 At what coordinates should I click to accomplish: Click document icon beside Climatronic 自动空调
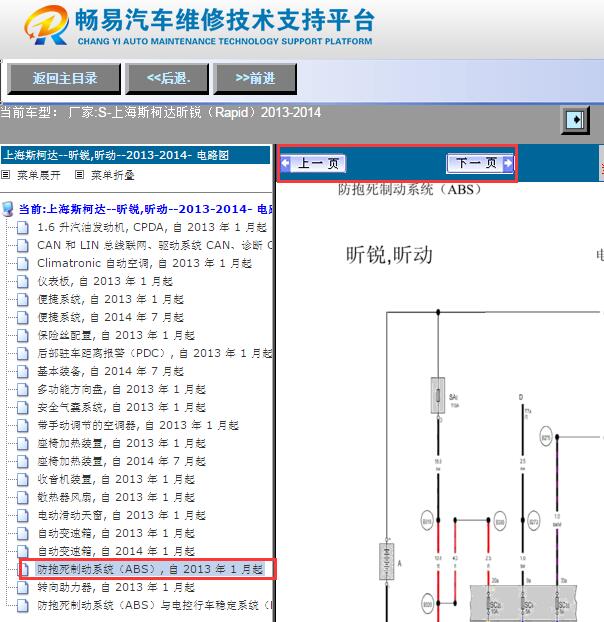(23, 263)
